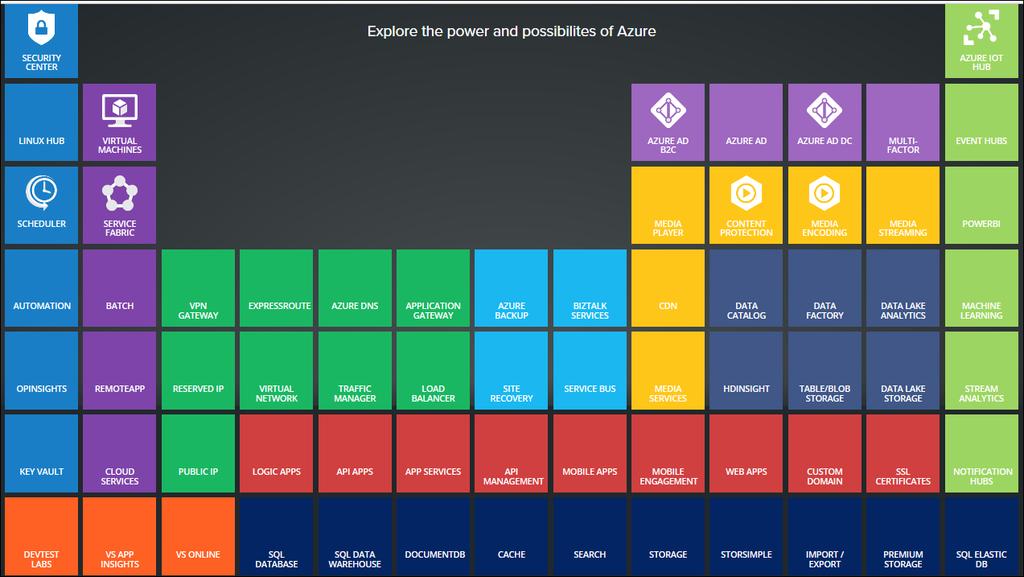The width and height of the screenshot is (1024, 577).
Task: Select the Load Balancer tile
Action: 433,371
